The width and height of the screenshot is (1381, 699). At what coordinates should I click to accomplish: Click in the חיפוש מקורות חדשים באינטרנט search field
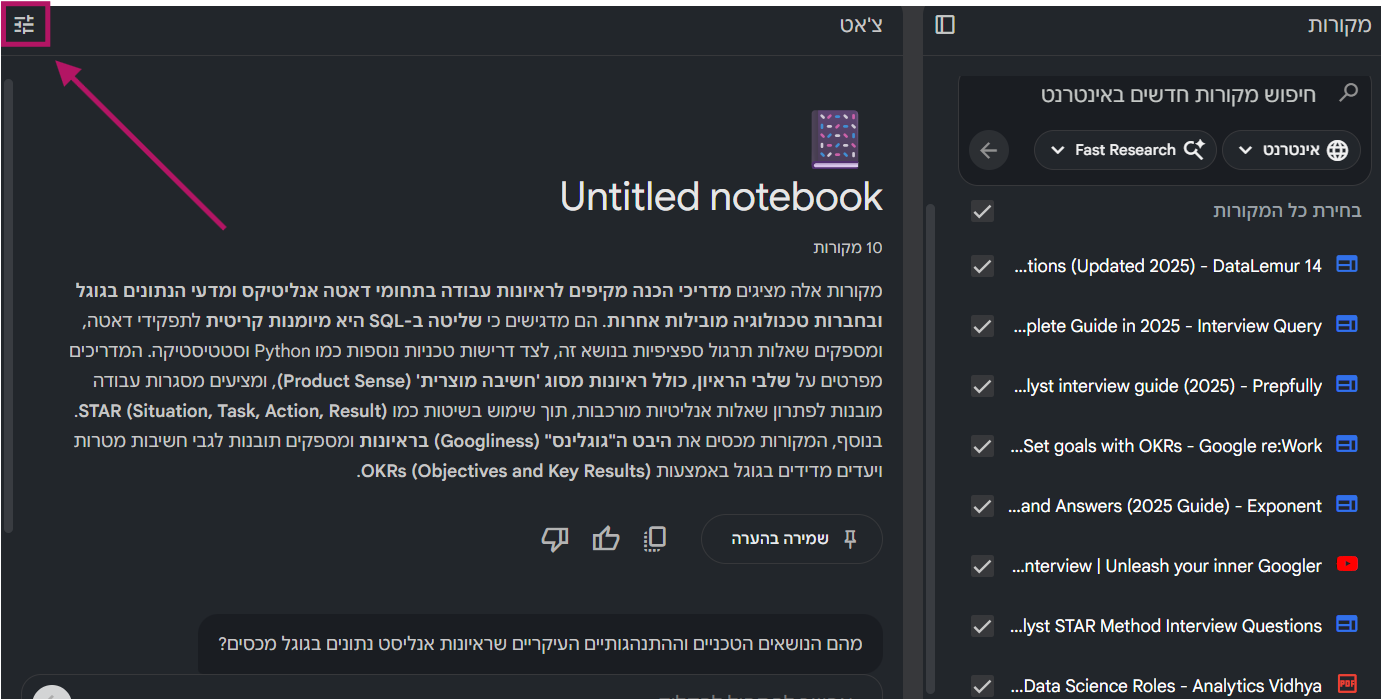tap(1178, 95)
